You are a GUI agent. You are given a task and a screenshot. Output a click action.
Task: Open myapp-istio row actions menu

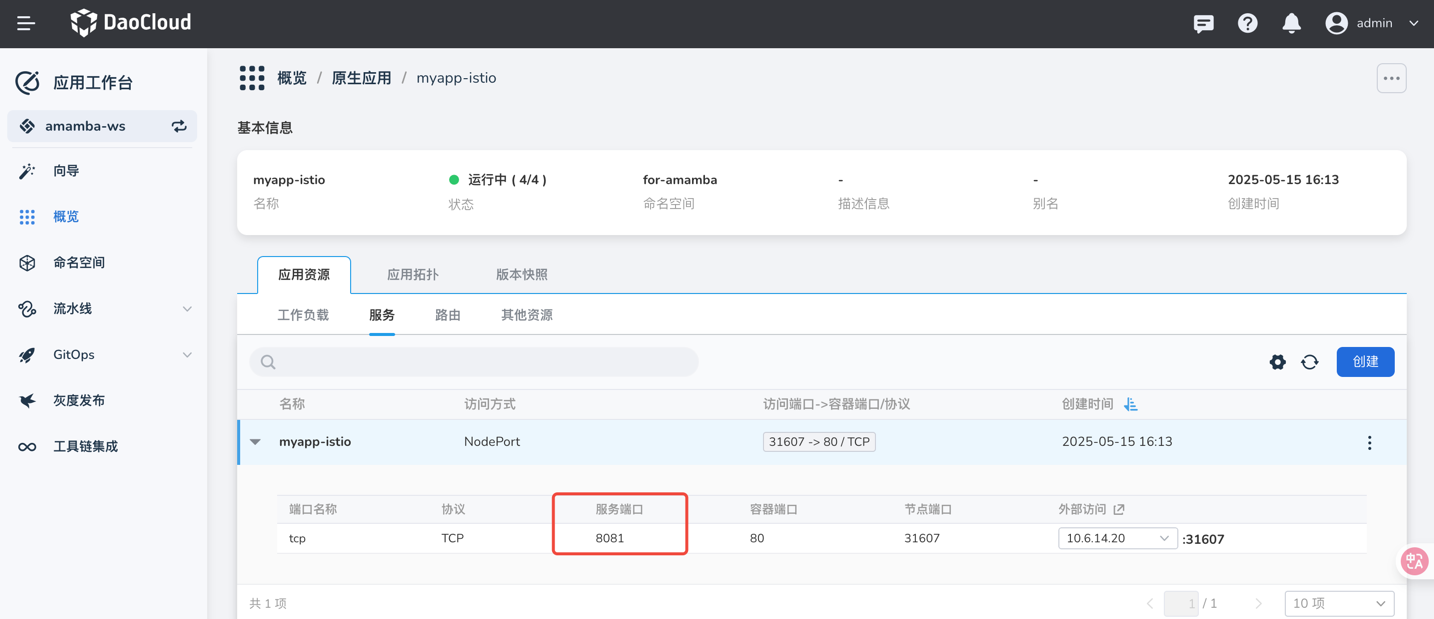(1369, 443)
